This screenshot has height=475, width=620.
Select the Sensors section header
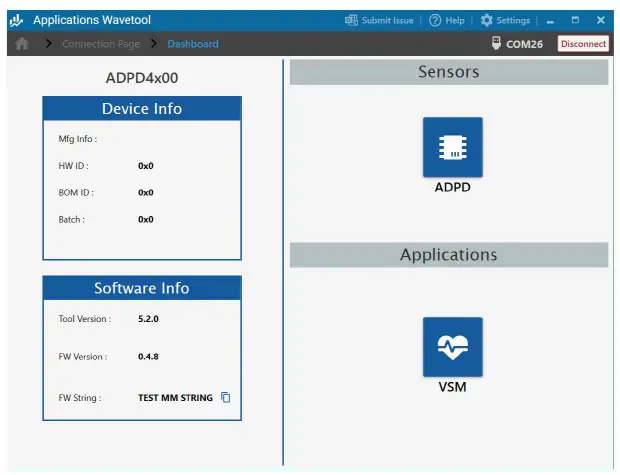448,72
